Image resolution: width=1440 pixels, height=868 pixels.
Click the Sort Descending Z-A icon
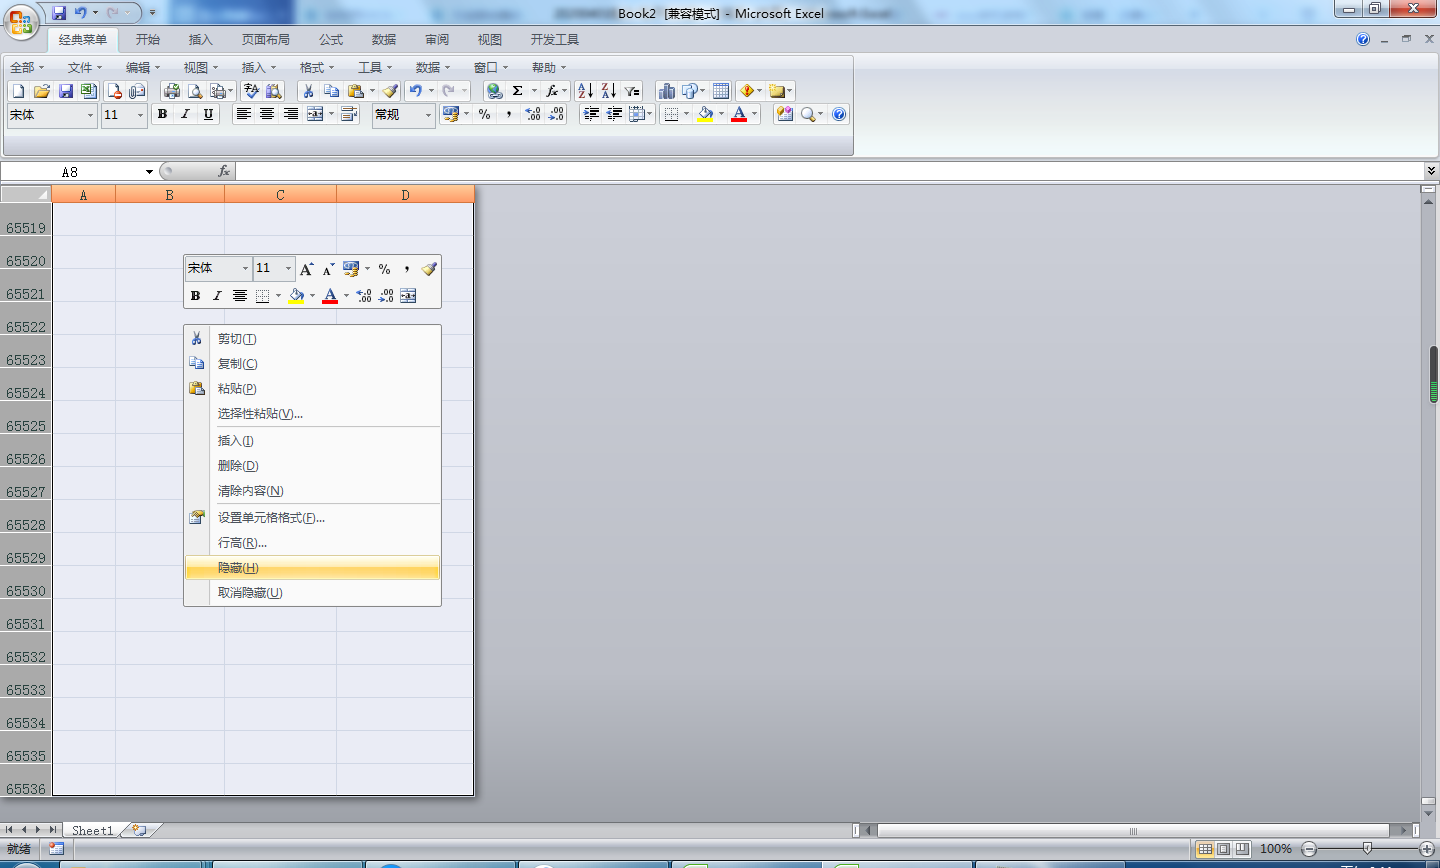609,91
